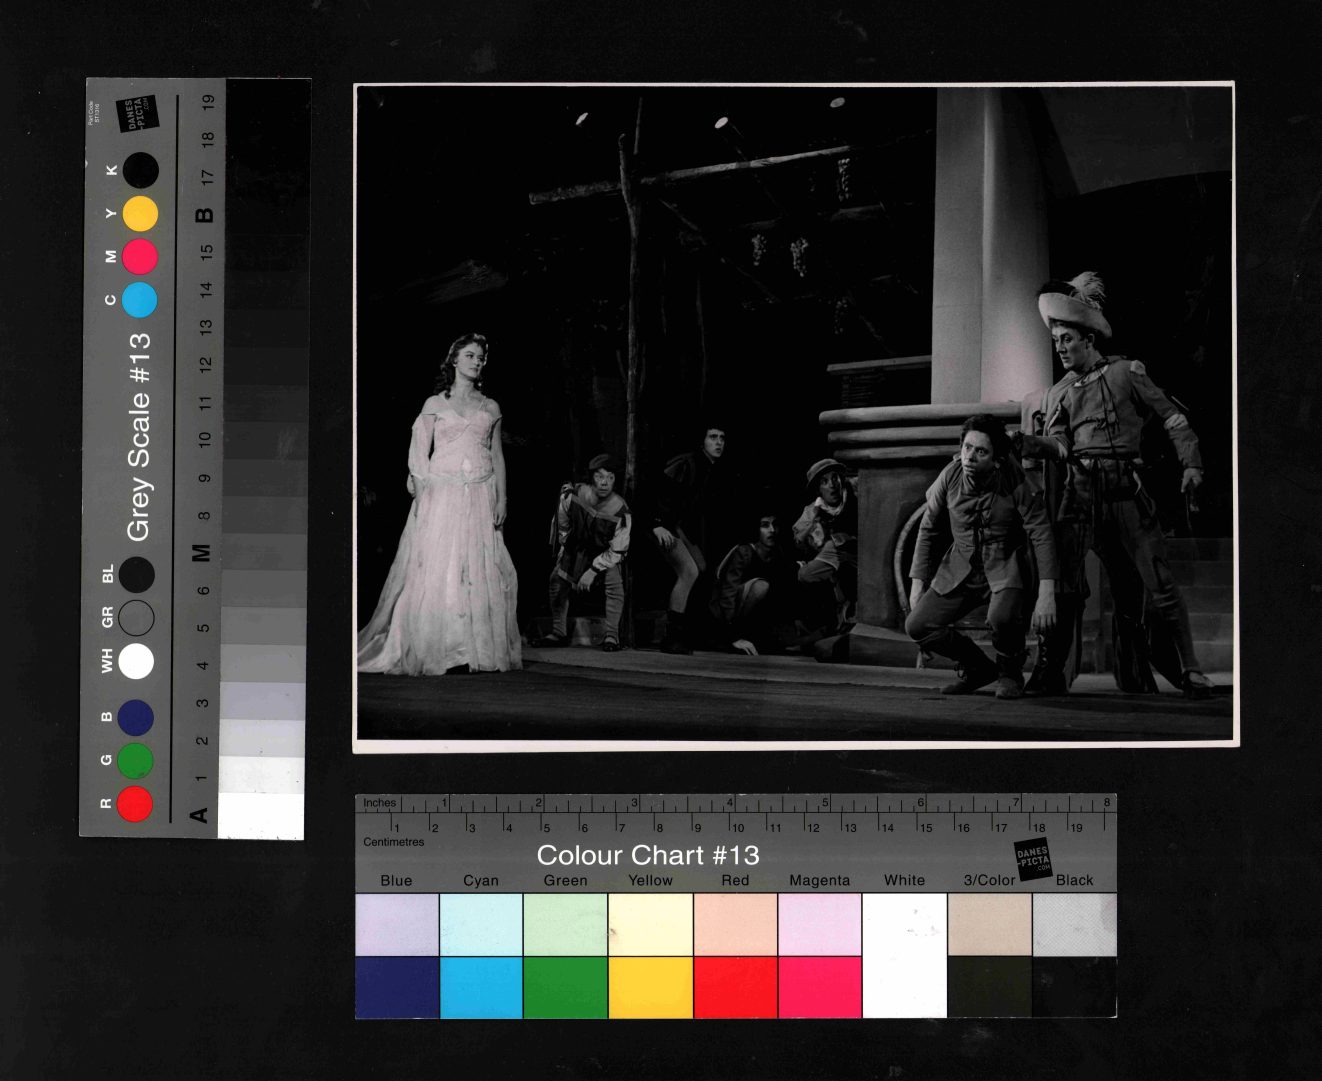
Task: Select the green circle labeled G
Action: click(135, 761)
